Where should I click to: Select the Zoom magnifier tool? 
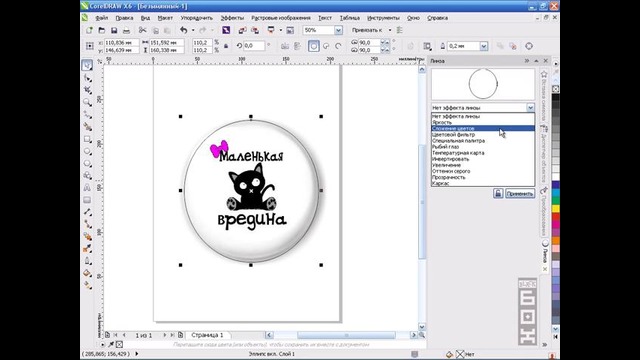[x=87, y=102]
